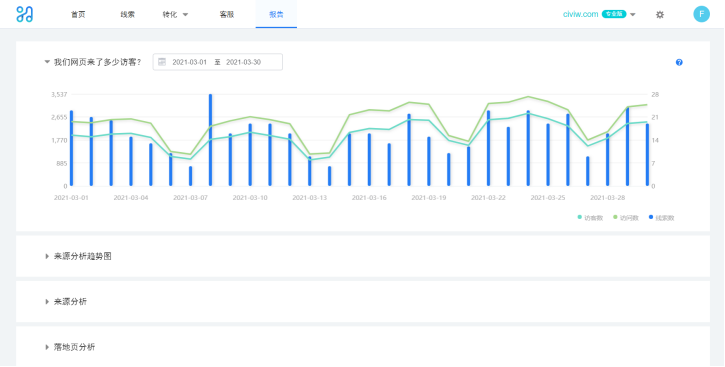This screenshot has width=725, height=367.
Task: Click the app logo icon
Action: pos(25,14)
